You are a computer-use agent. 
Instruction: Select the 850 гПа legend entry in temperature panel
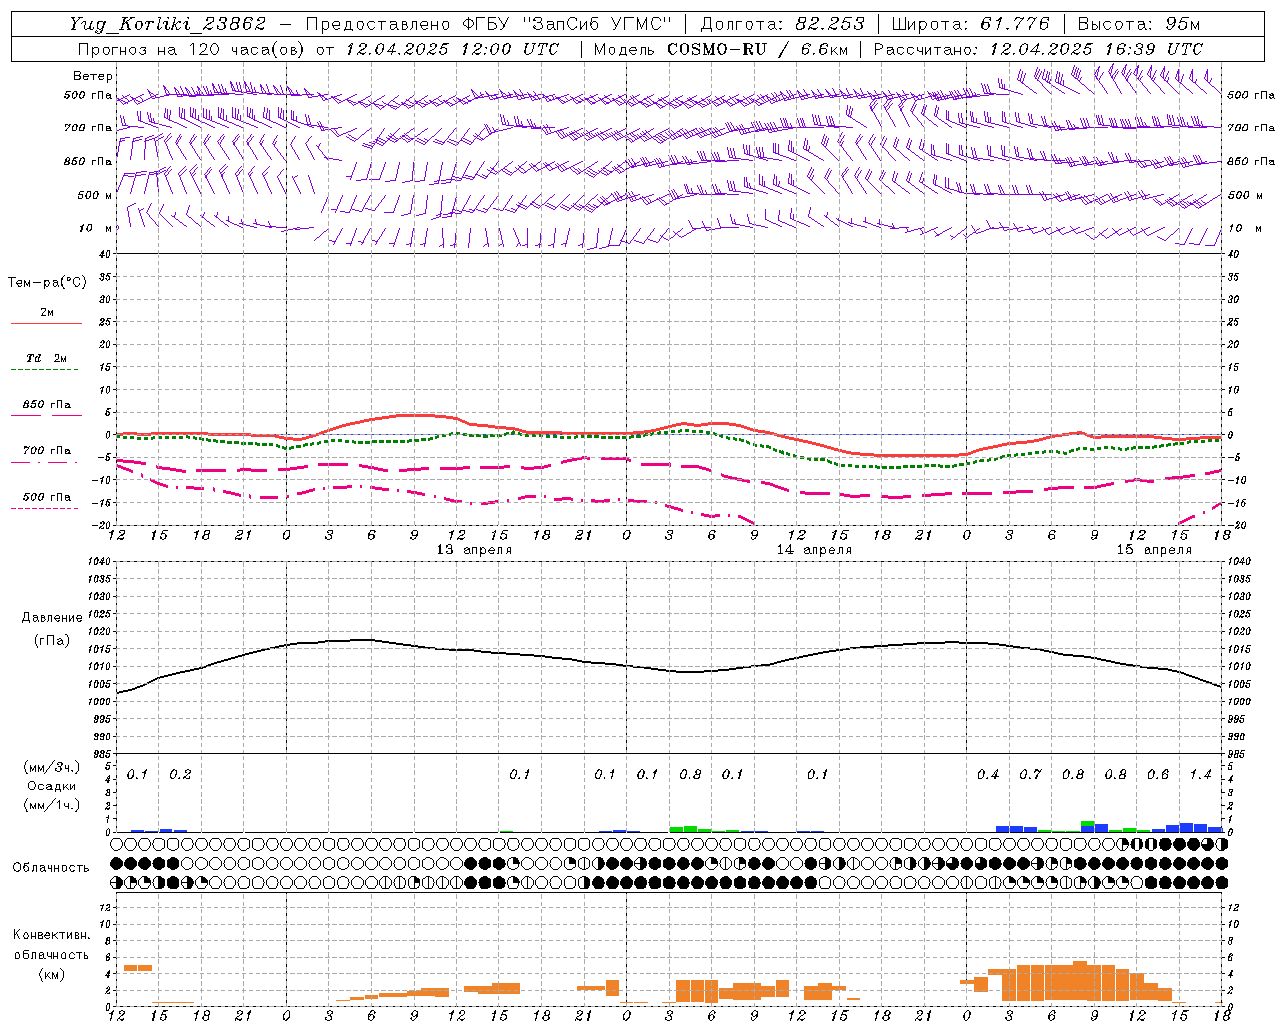click(47, 405)
